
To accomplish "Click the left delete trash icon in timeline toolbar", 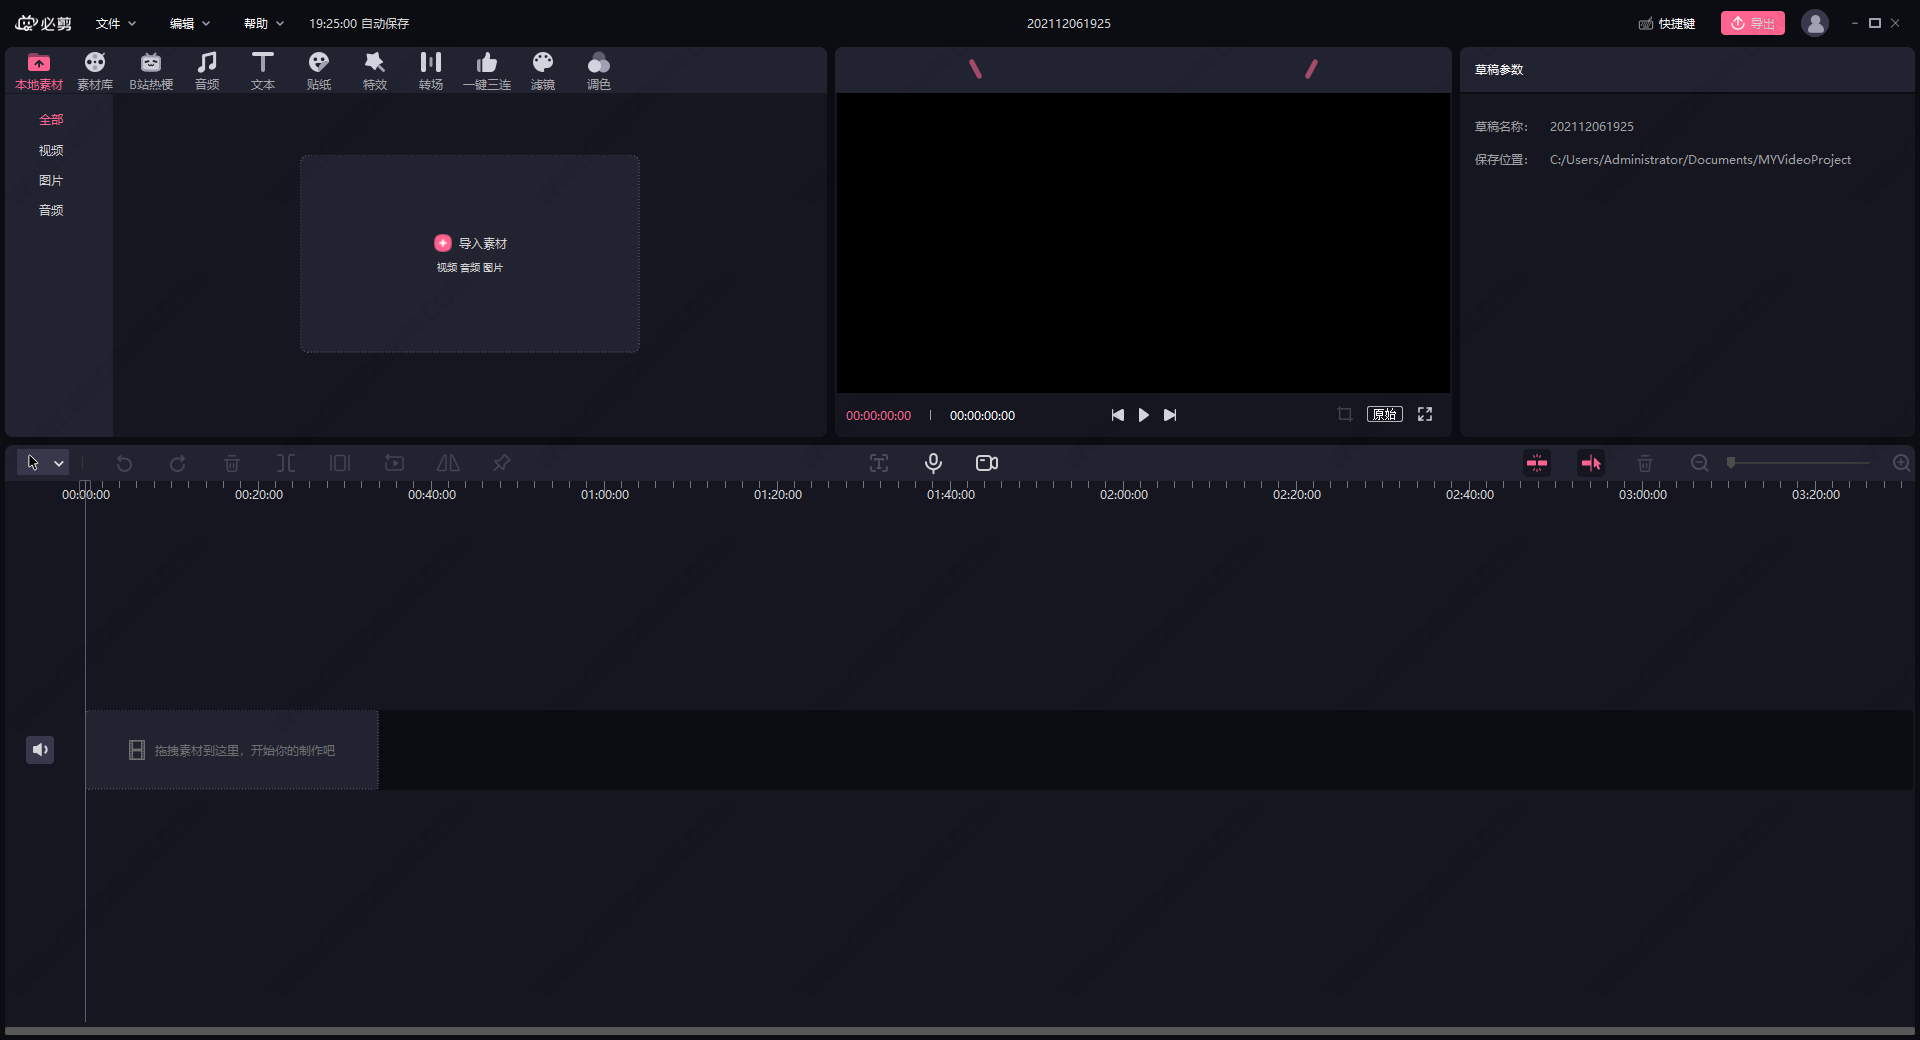I will click(x=232, y=463).
